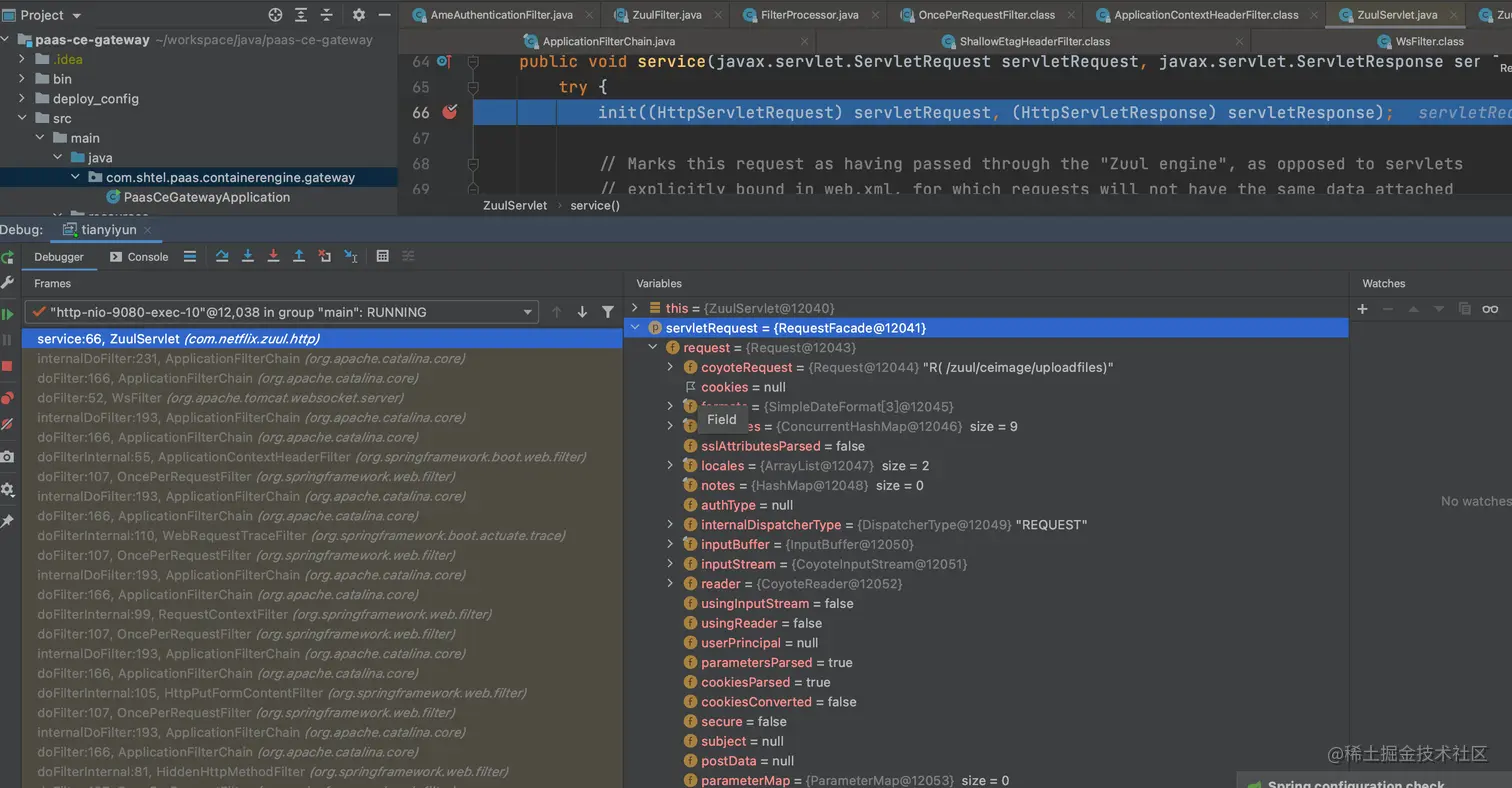
Task: Open debug side settings gear
Action: click(8, 490)
